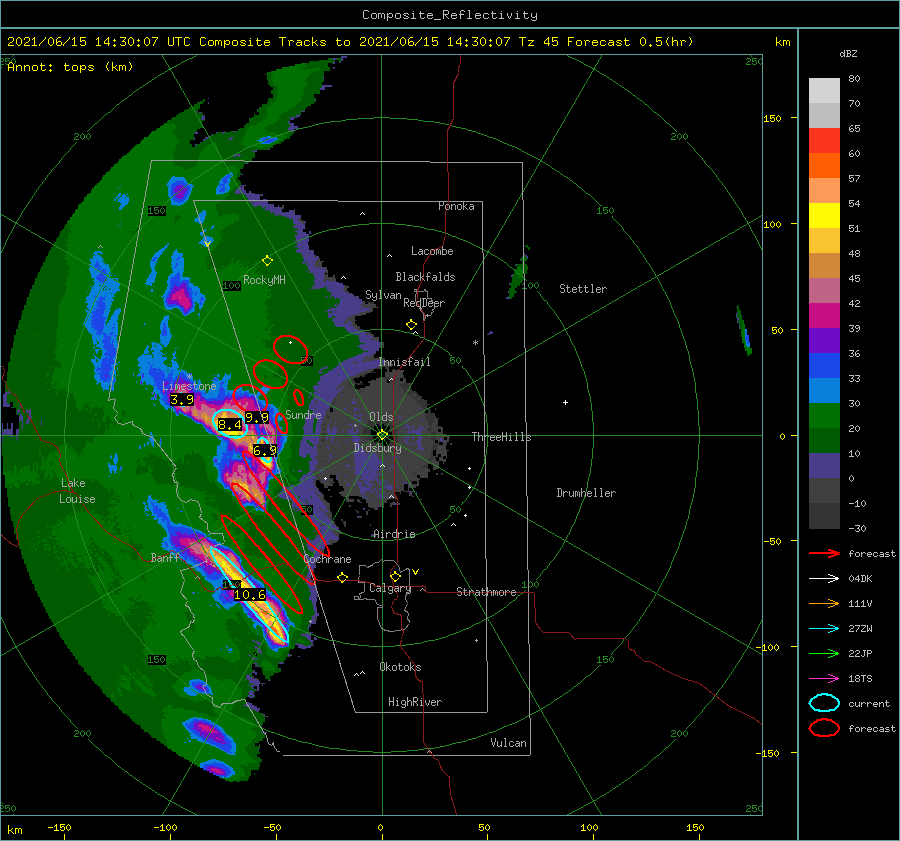Image resolution: width=900 pixels, height=841 pixels.
Task: Click the Drumheller city label
Action: (x=586, y=493)
